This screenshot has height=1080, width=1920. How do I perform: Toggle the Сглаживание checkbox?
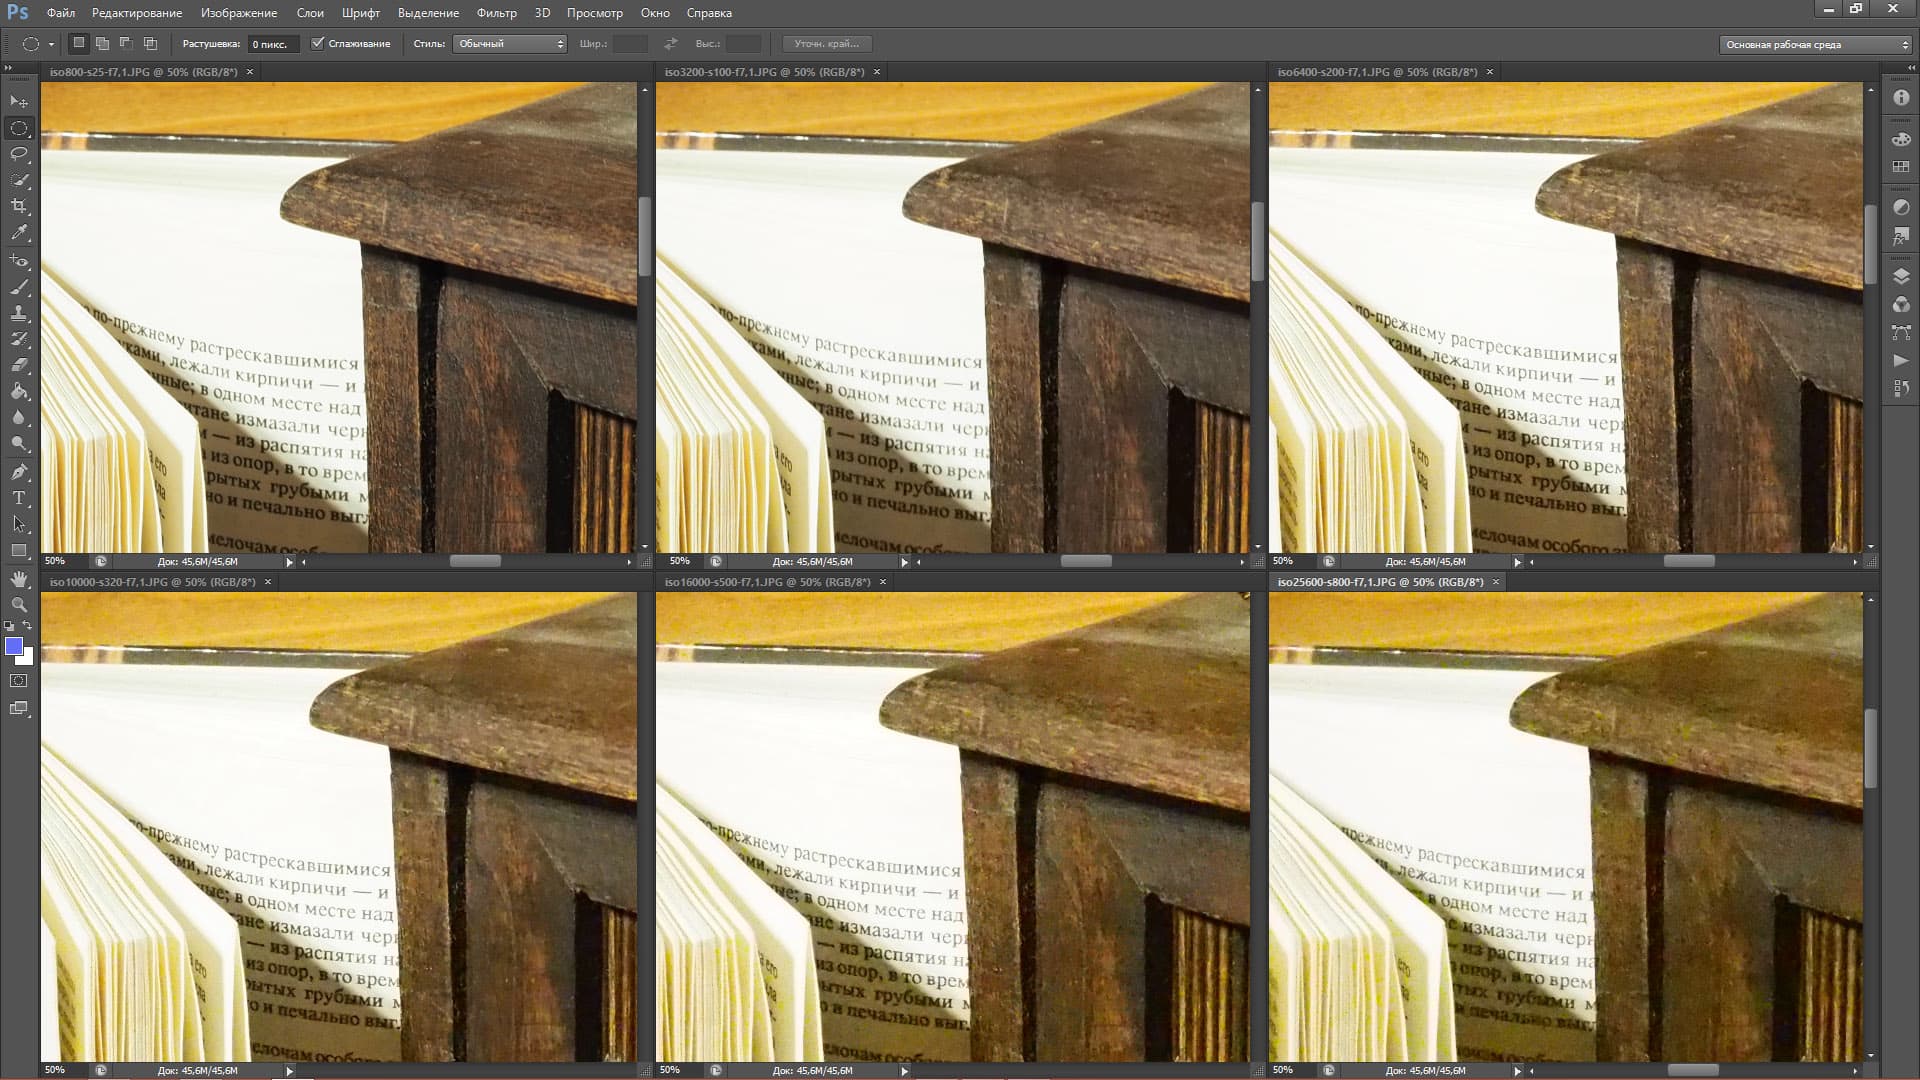(x=318, y=44)
